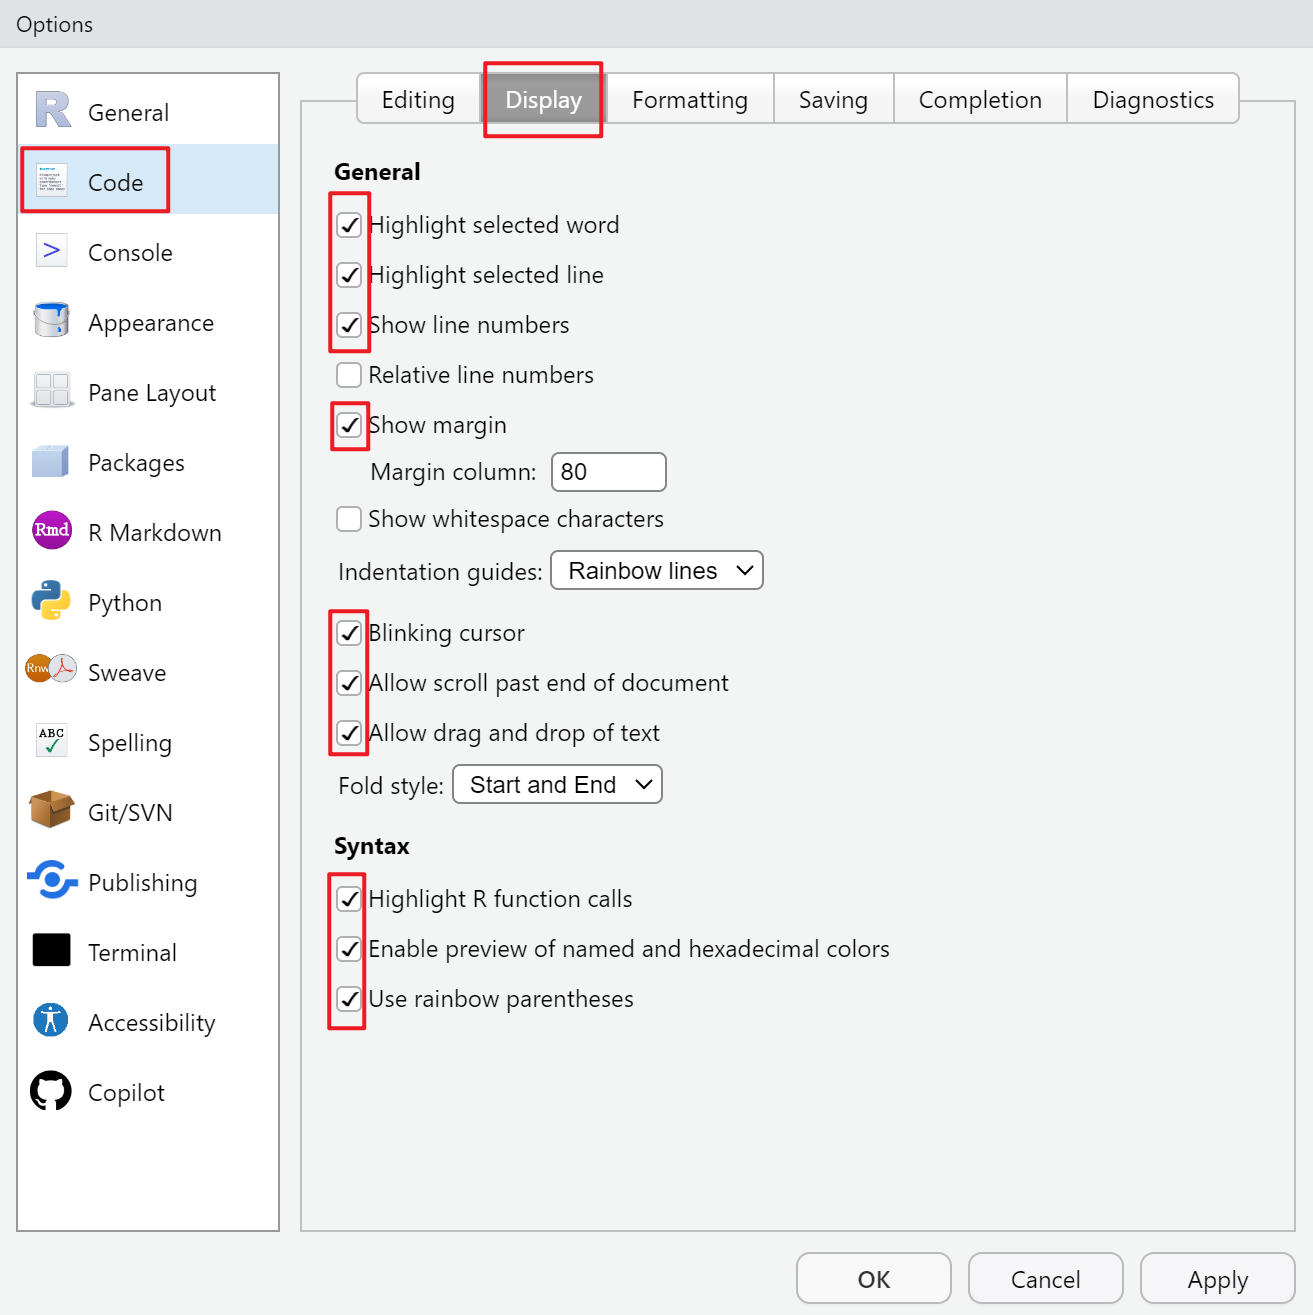The image size is (1313, 1315).
Task: Select the Python logo icon
Action: tap(52, 601)
